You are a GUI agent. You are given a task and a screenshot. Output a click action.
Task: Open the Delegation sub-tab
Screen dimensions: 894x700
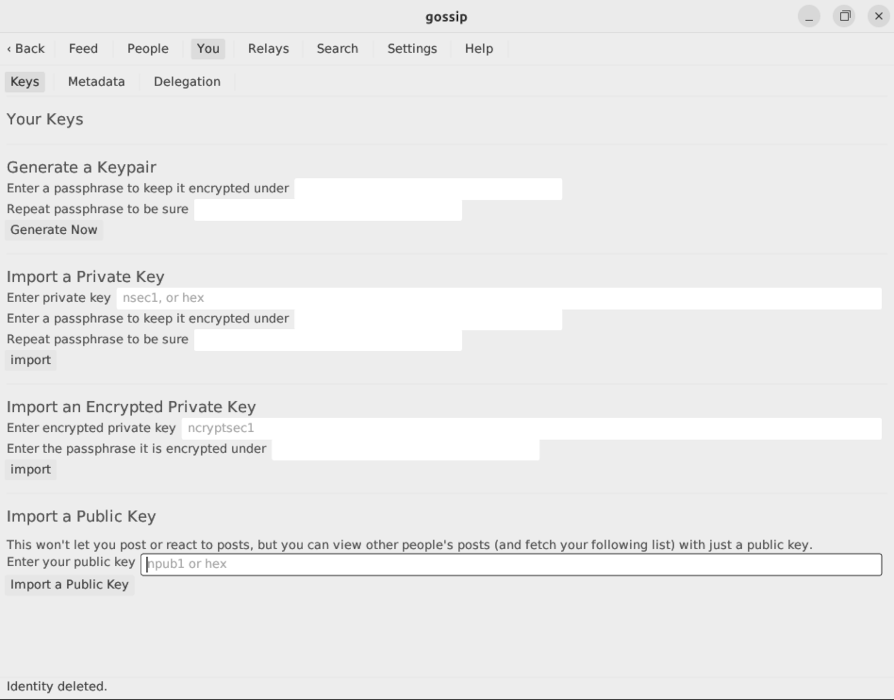(186, 81)
